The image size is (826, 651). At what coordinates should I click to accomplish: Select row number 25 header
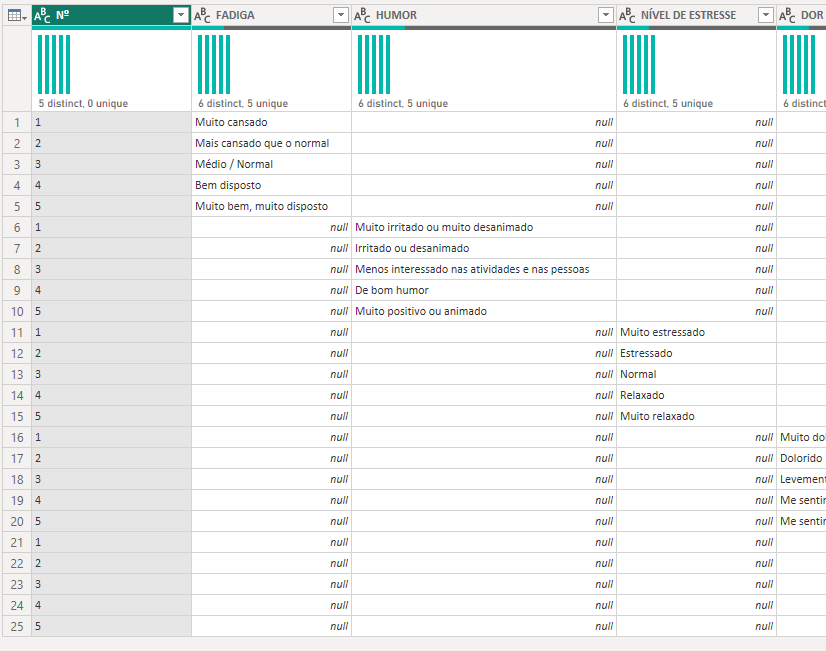[17, 626]
